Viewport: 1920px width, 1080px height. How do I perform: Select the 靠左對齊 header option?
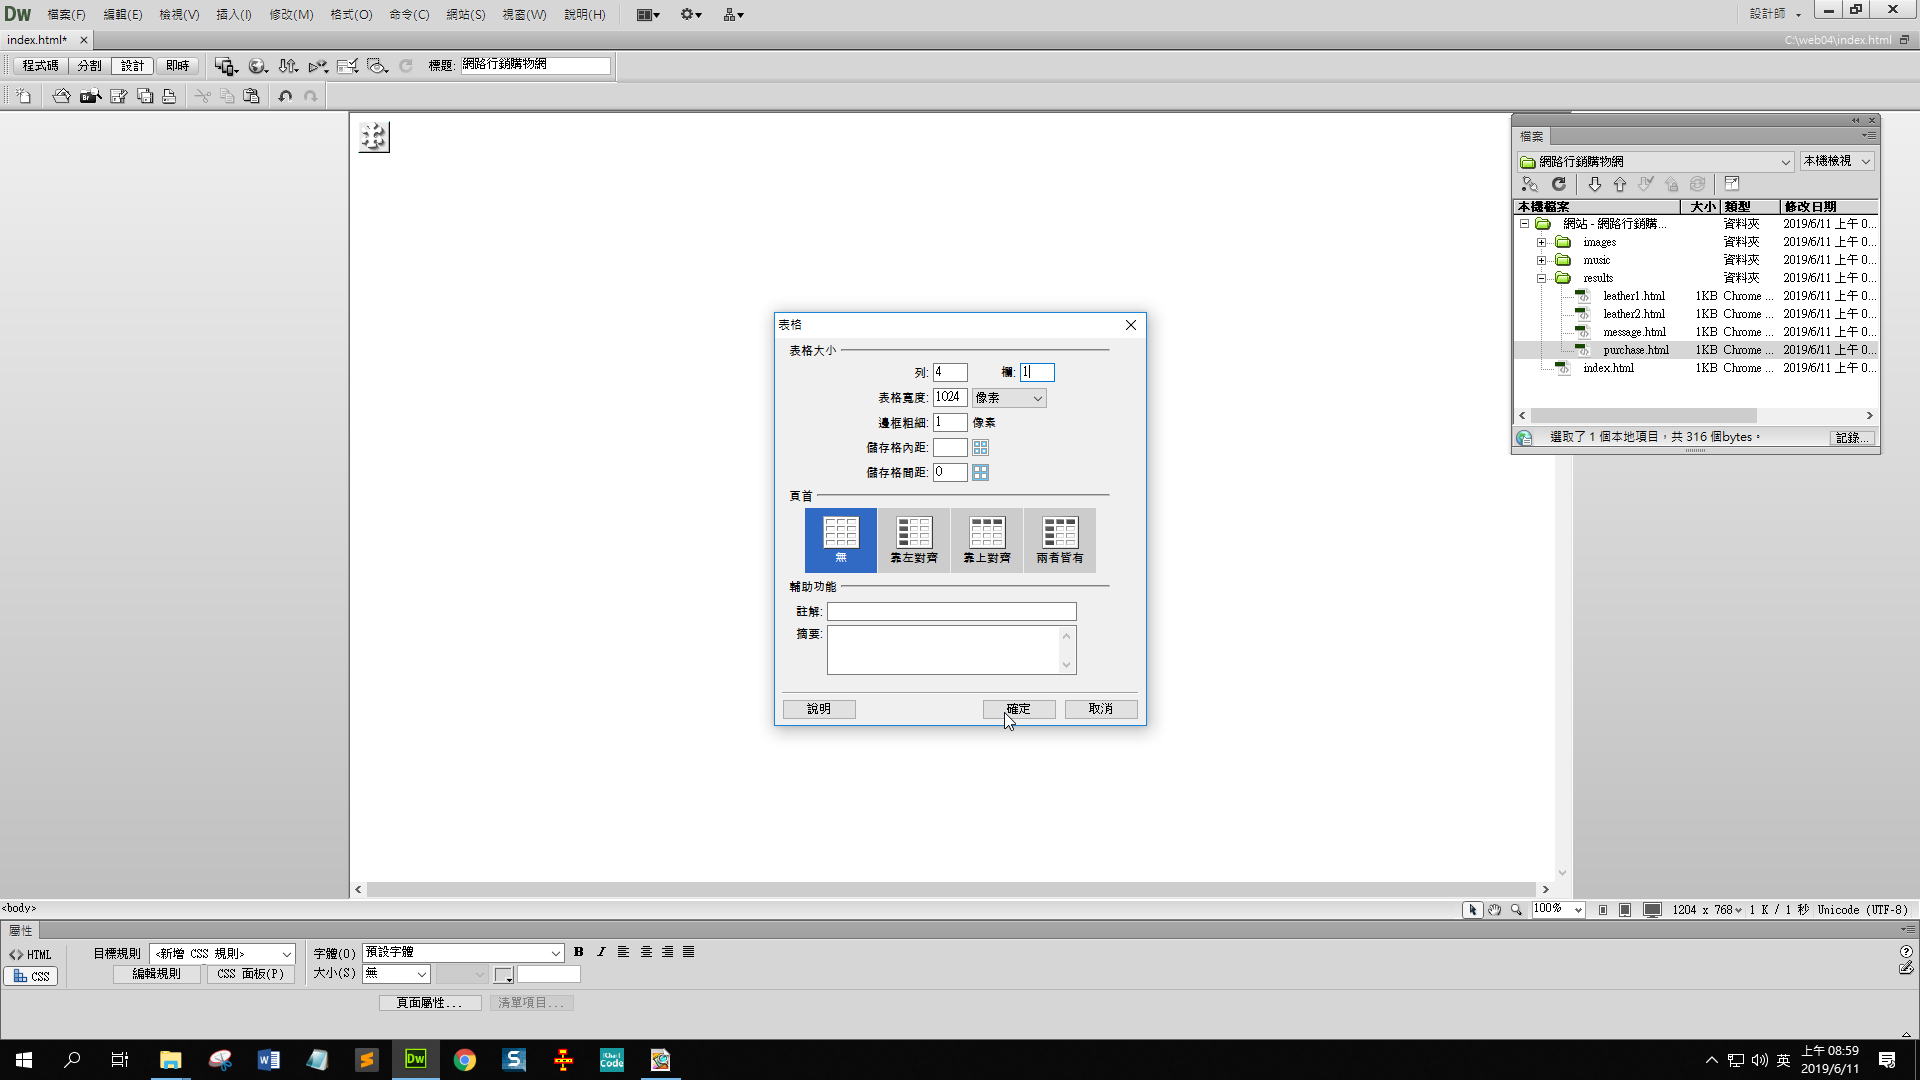pos(913,540)
